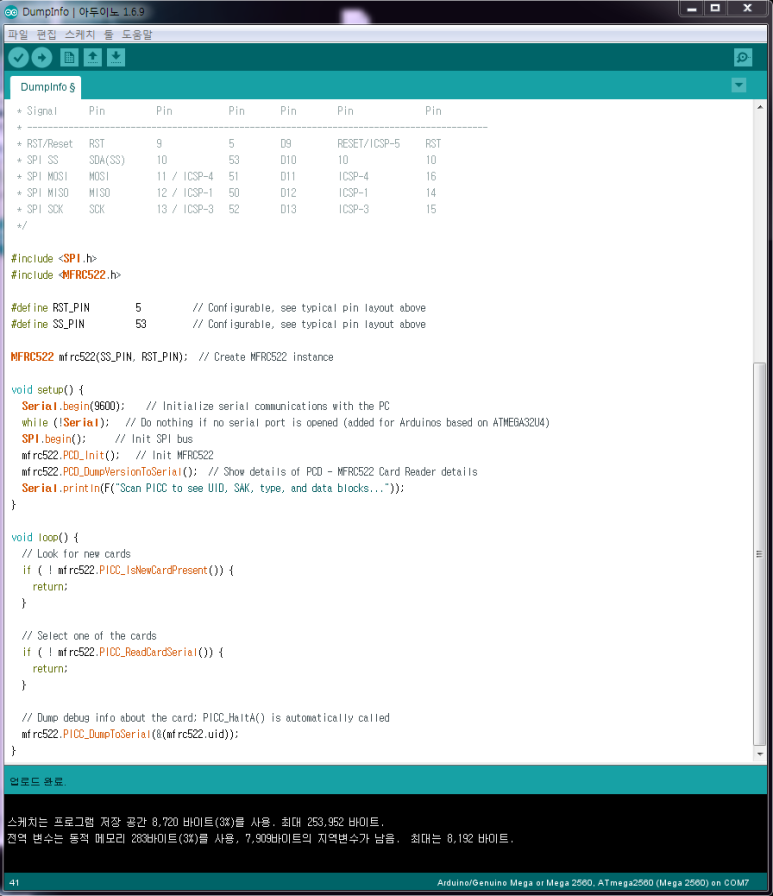Click the 'SPI SS' row in the pin table
773x896 pixels.
point(227,160)
